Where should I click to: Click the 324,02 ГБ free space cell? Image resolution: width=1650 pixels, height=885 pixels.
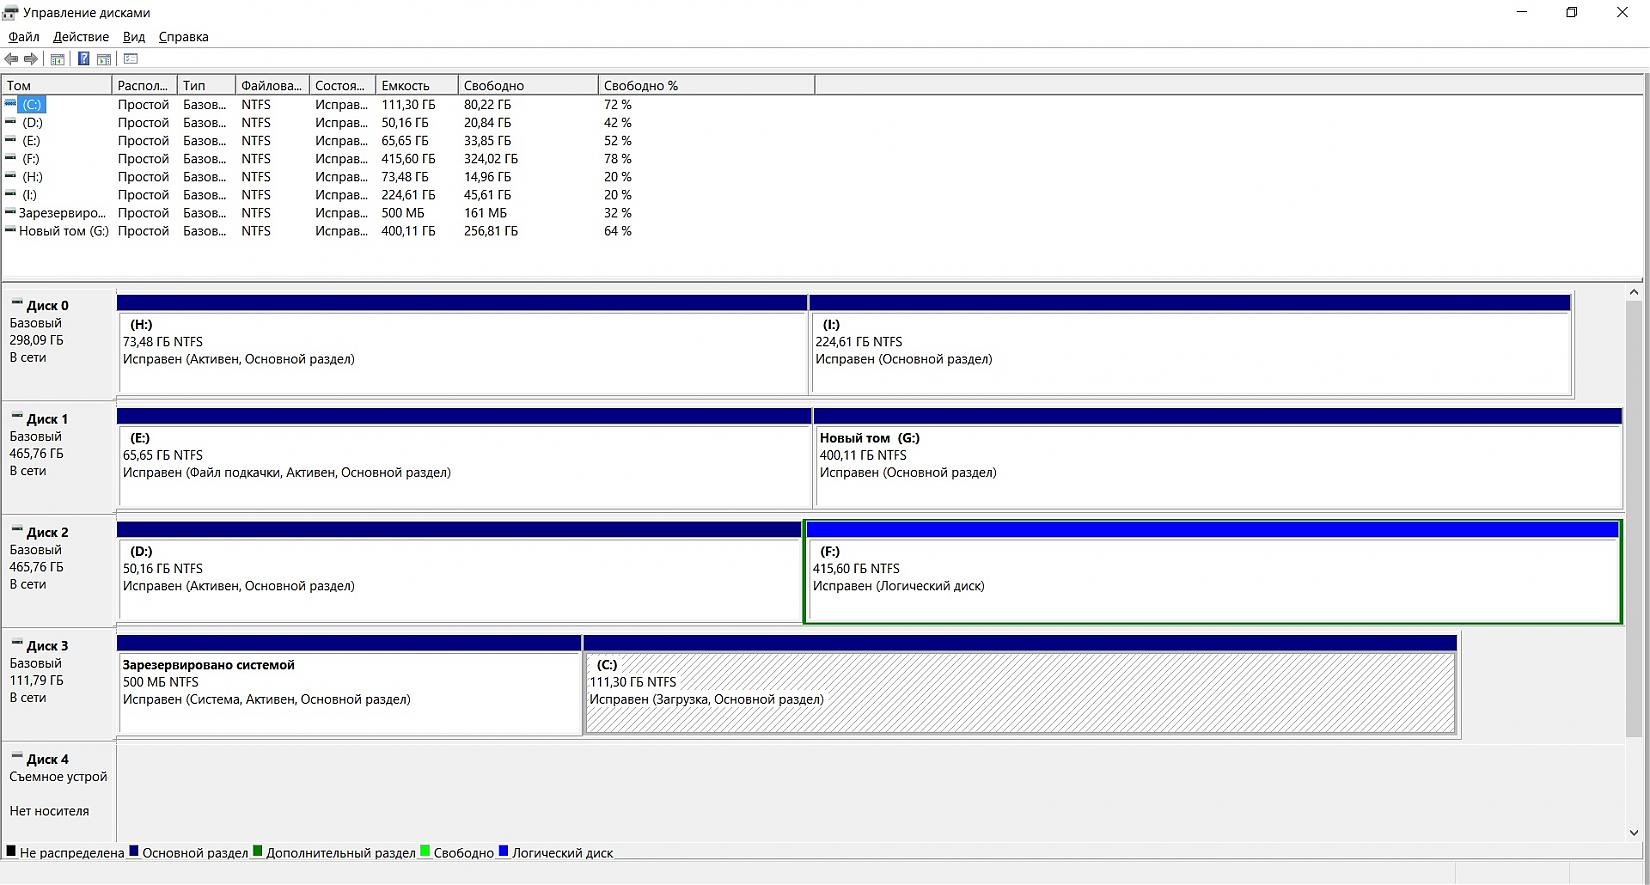coord(491,158)
